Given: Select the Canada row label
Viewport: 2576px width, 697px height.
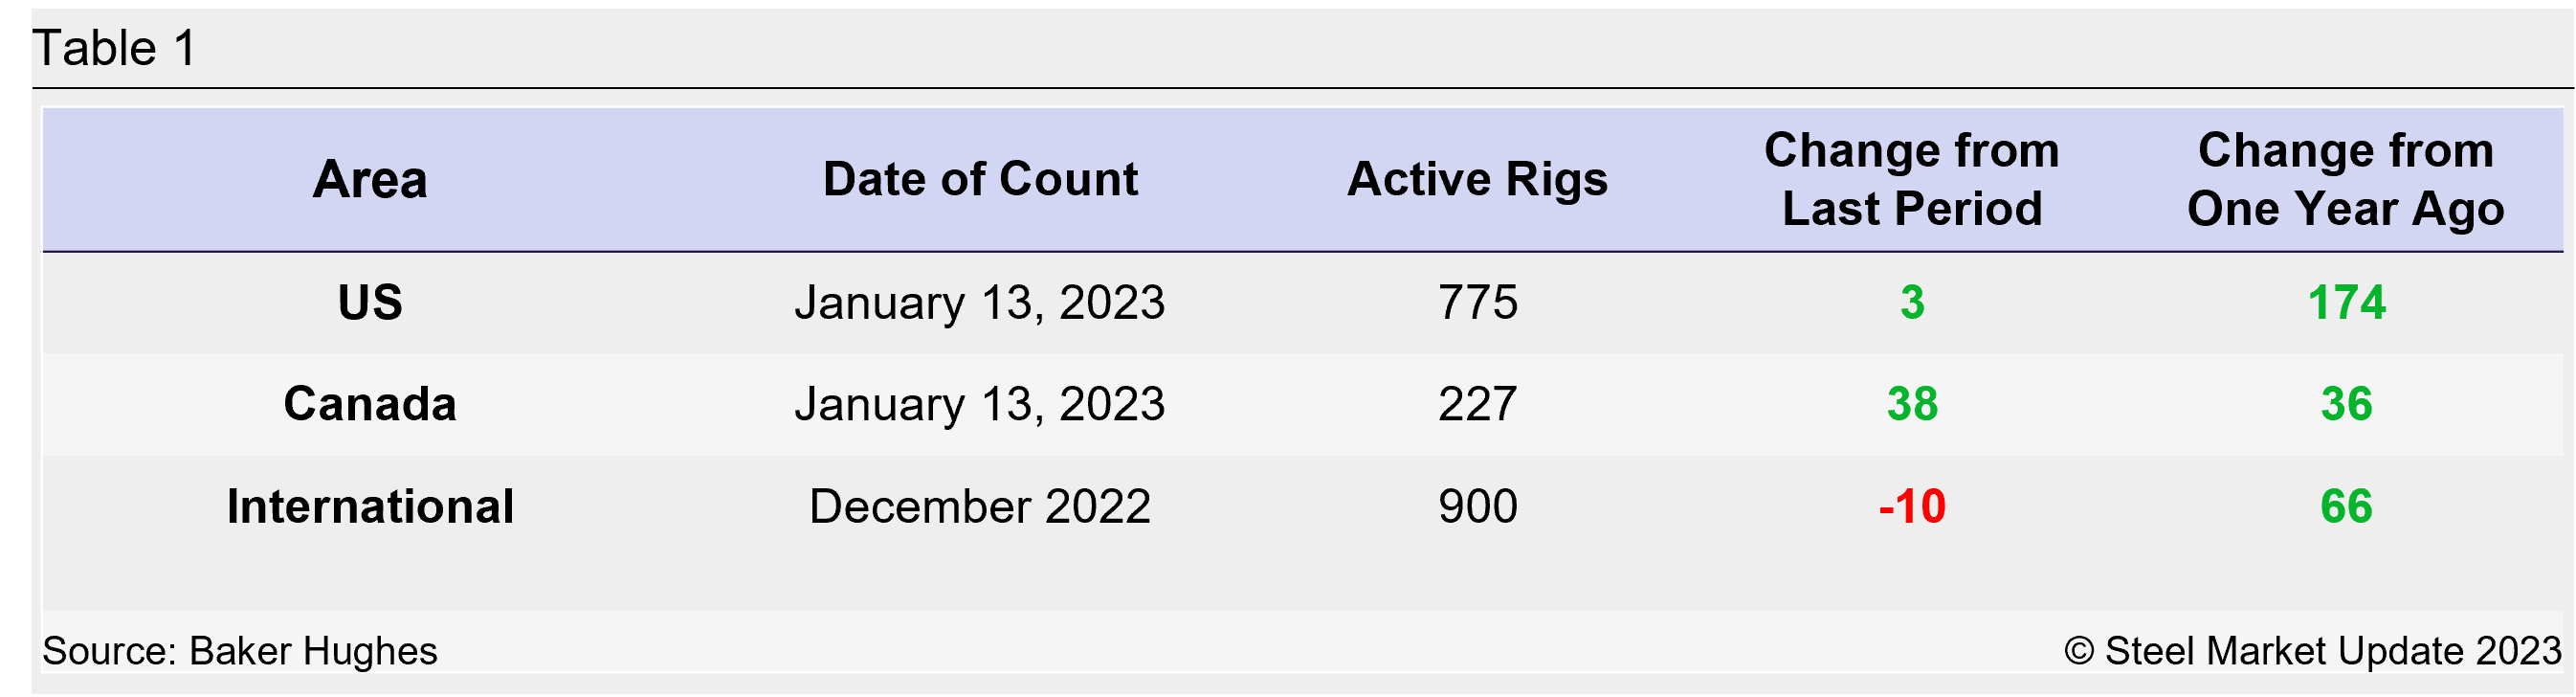Looking at the screenshot, I should click(370, 404).
